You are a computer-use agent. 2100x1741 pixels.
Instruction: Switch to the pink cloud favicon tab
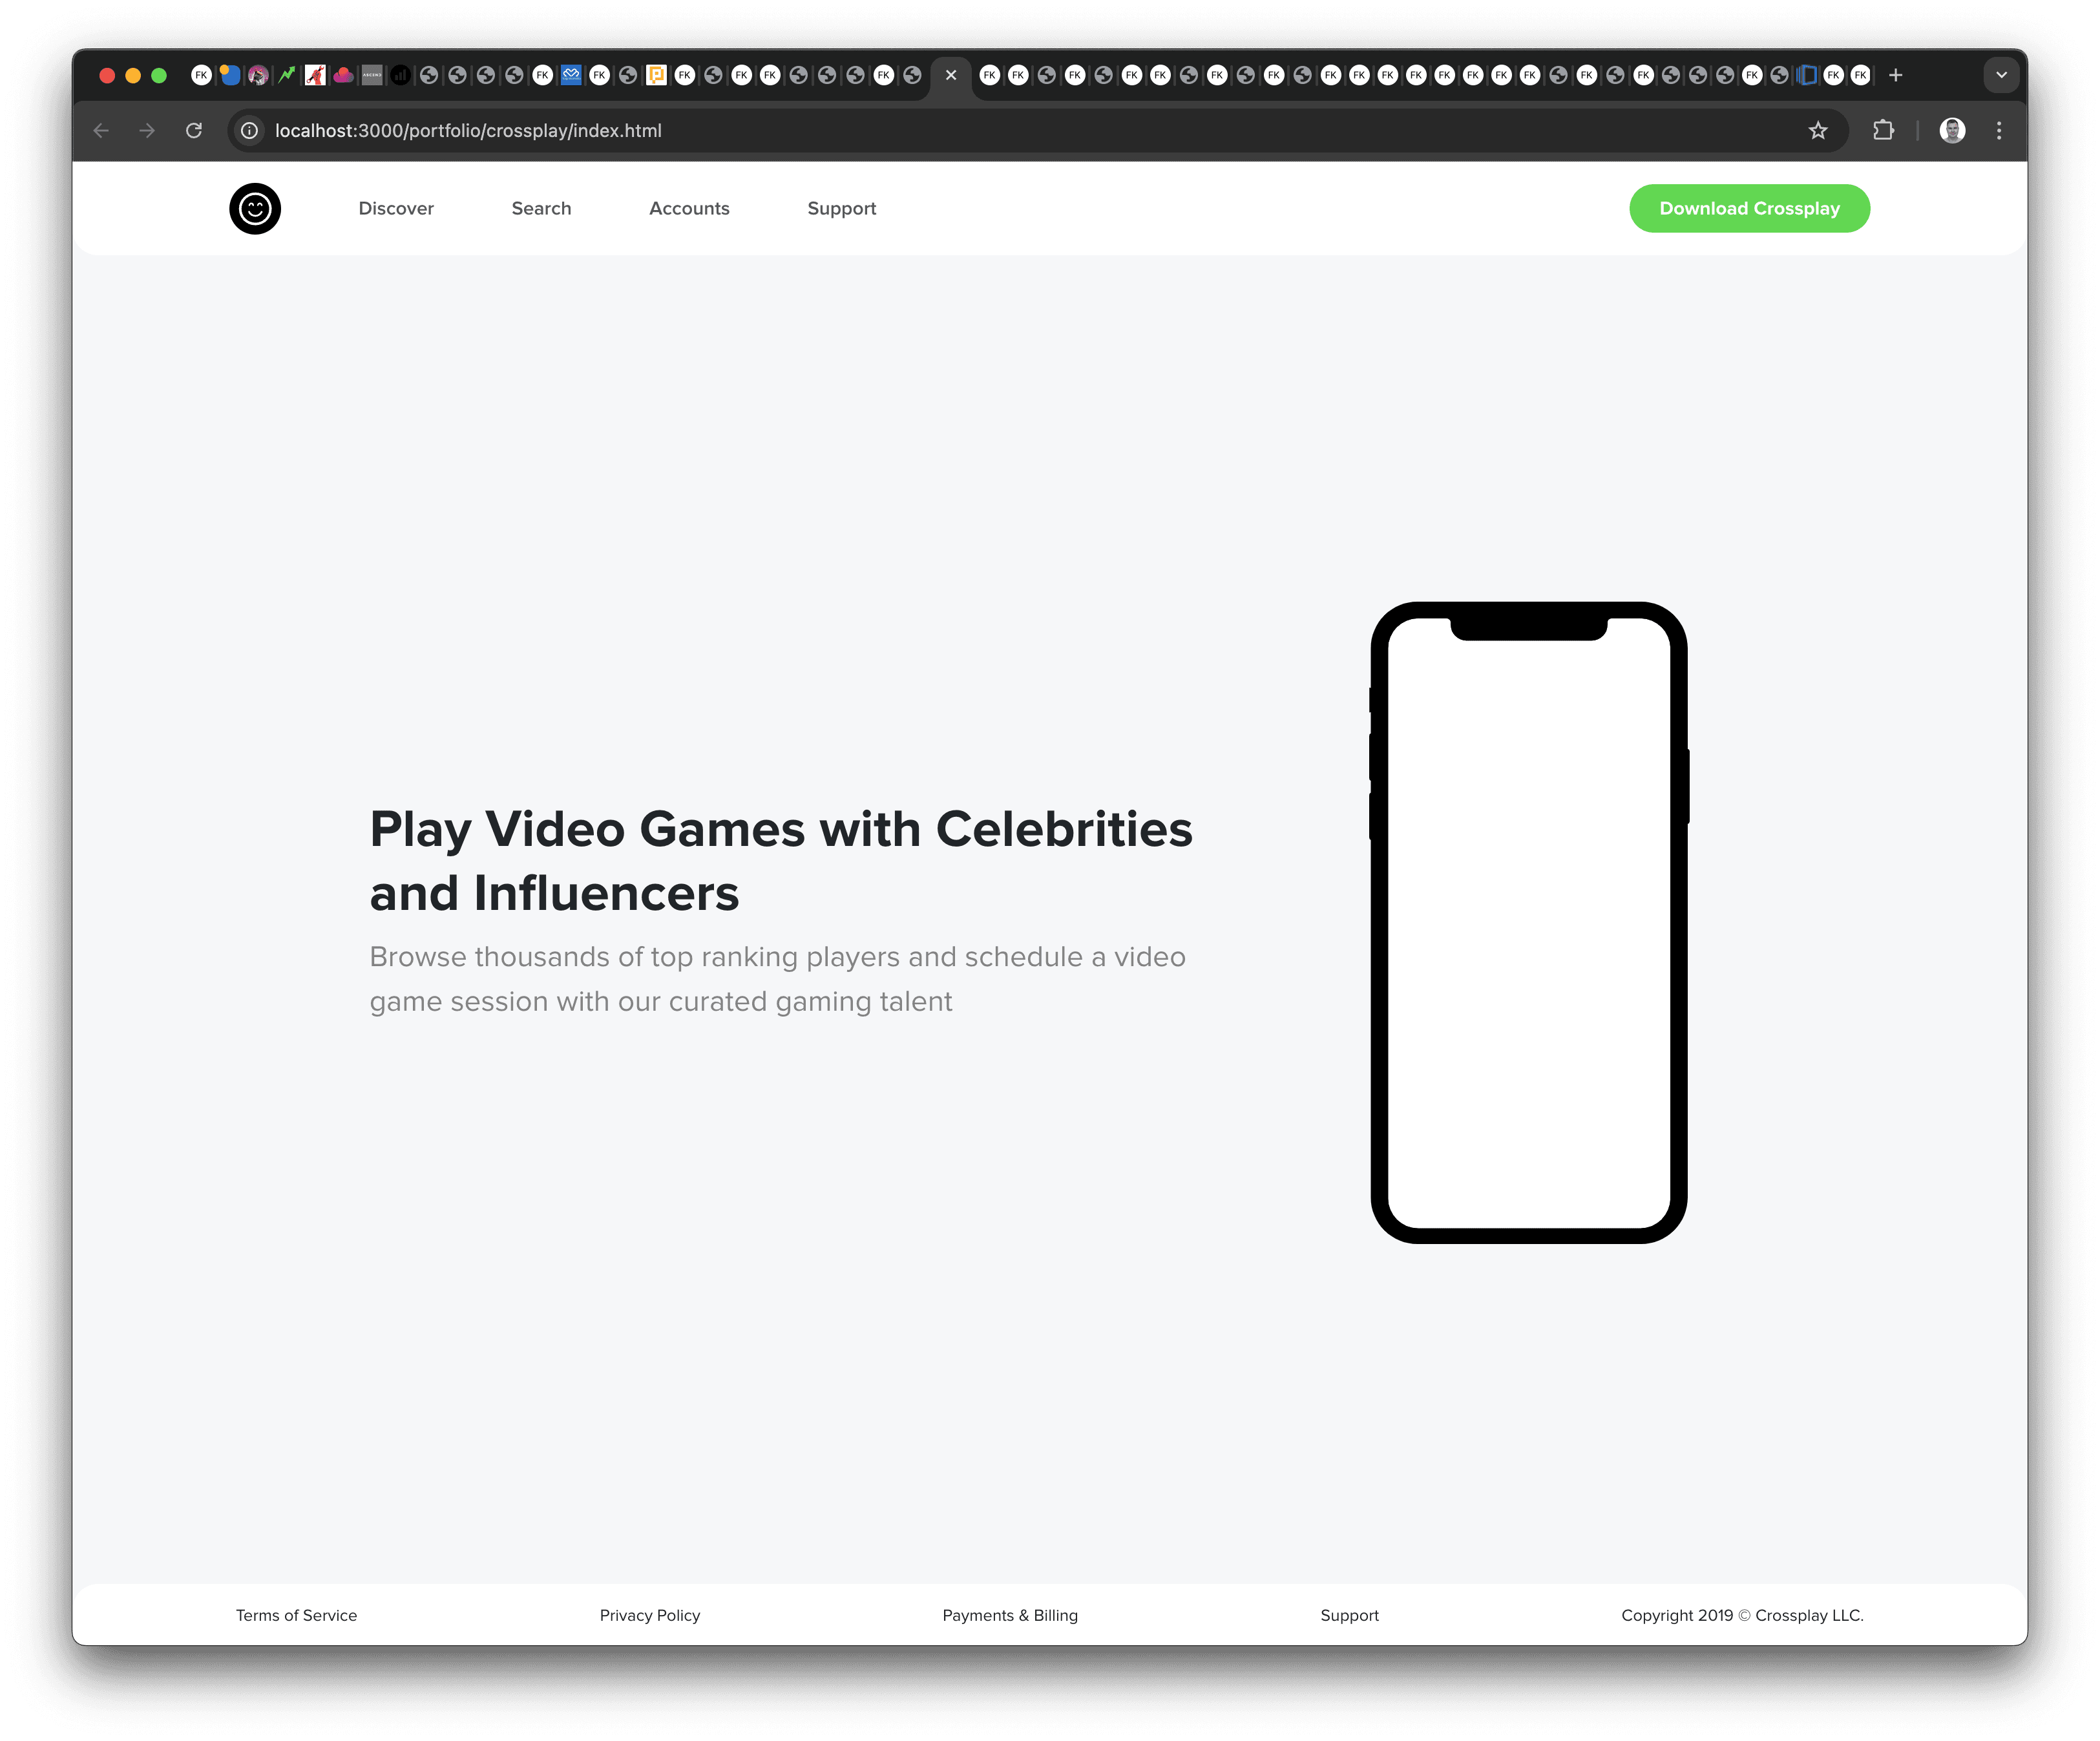pos(343,75)
